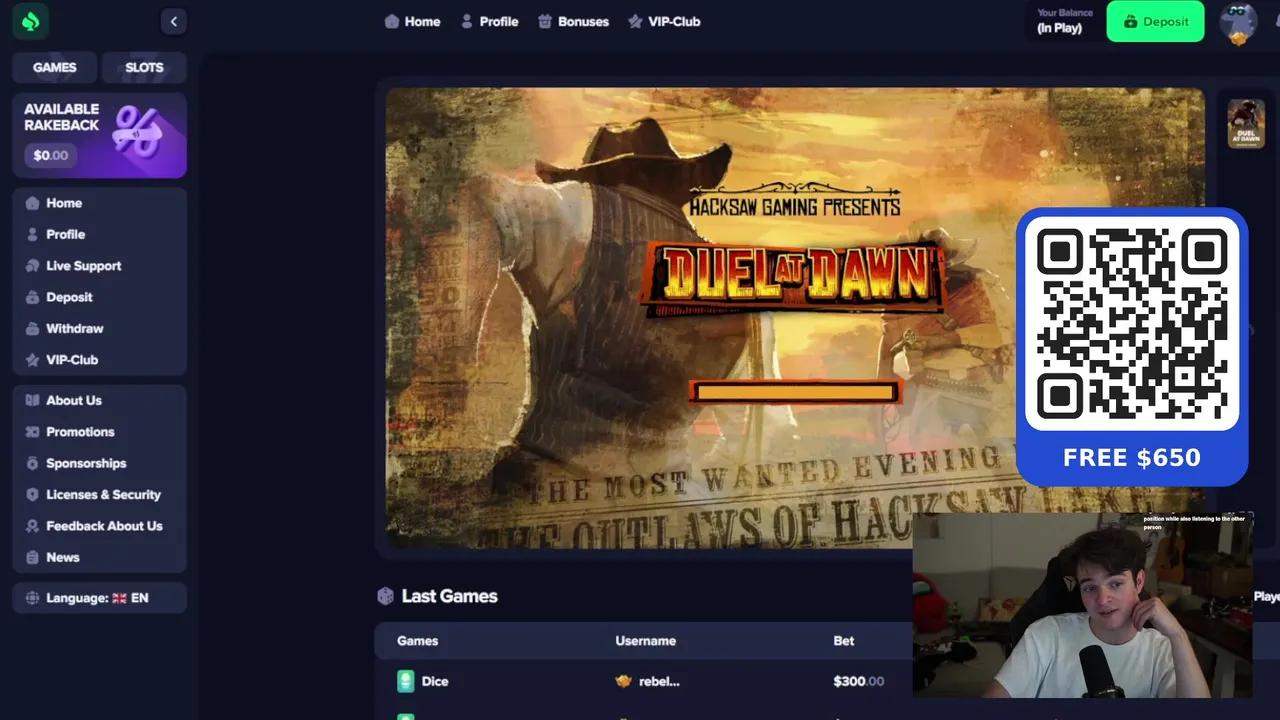Viewport: 1280px width, 720px height.
Task: Open Promotions via the megaphone icon
Action: [x=34, y=431]
